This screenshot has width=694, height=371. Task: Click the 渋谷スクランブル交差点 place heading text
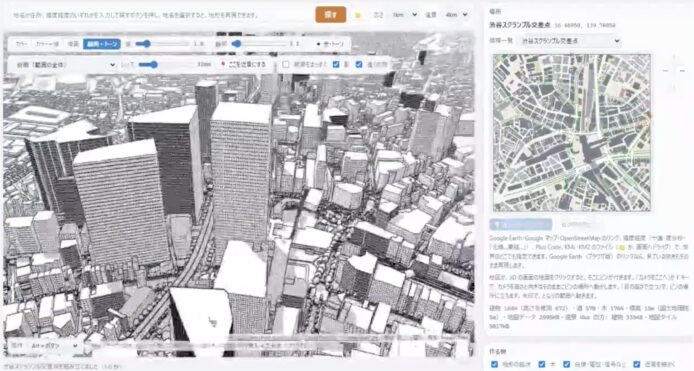(x=520, y=25)
